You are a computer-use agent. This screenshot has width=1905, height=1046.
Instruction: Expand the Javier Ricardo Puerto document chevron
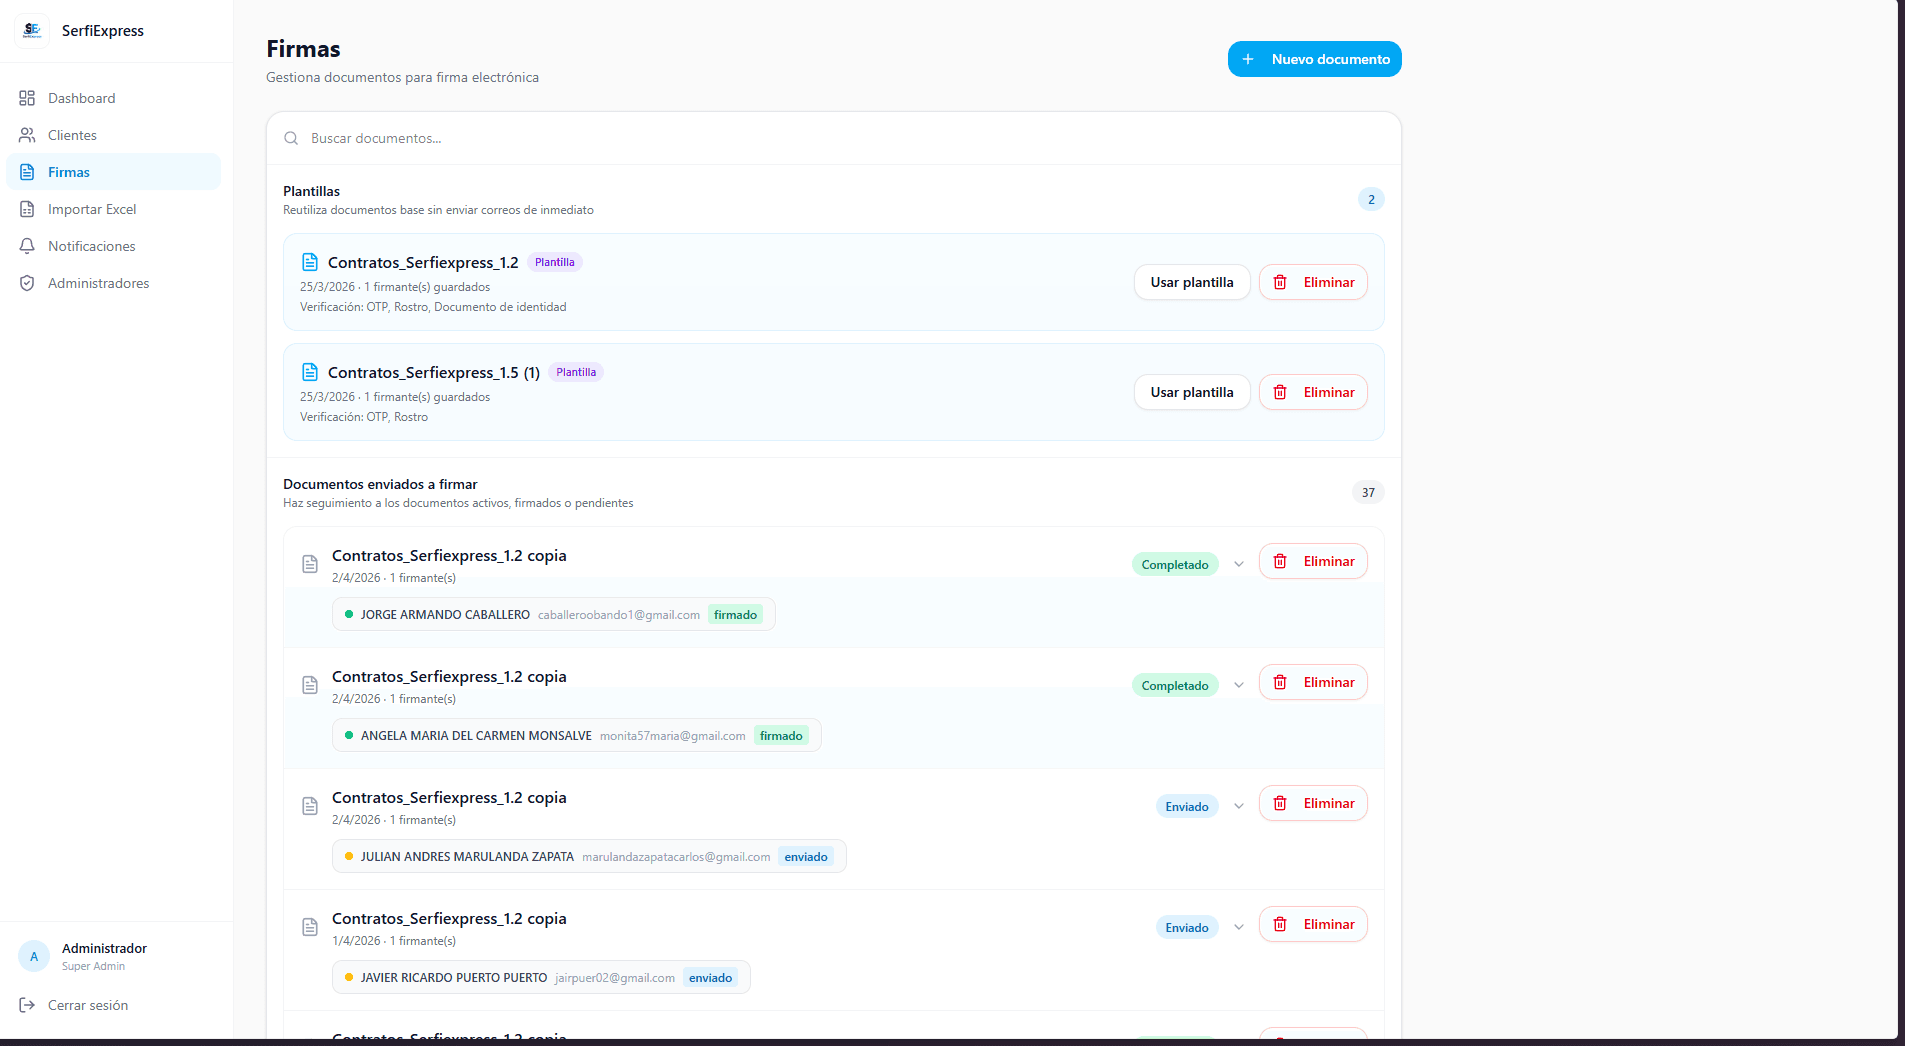[x=1239, y=927]
